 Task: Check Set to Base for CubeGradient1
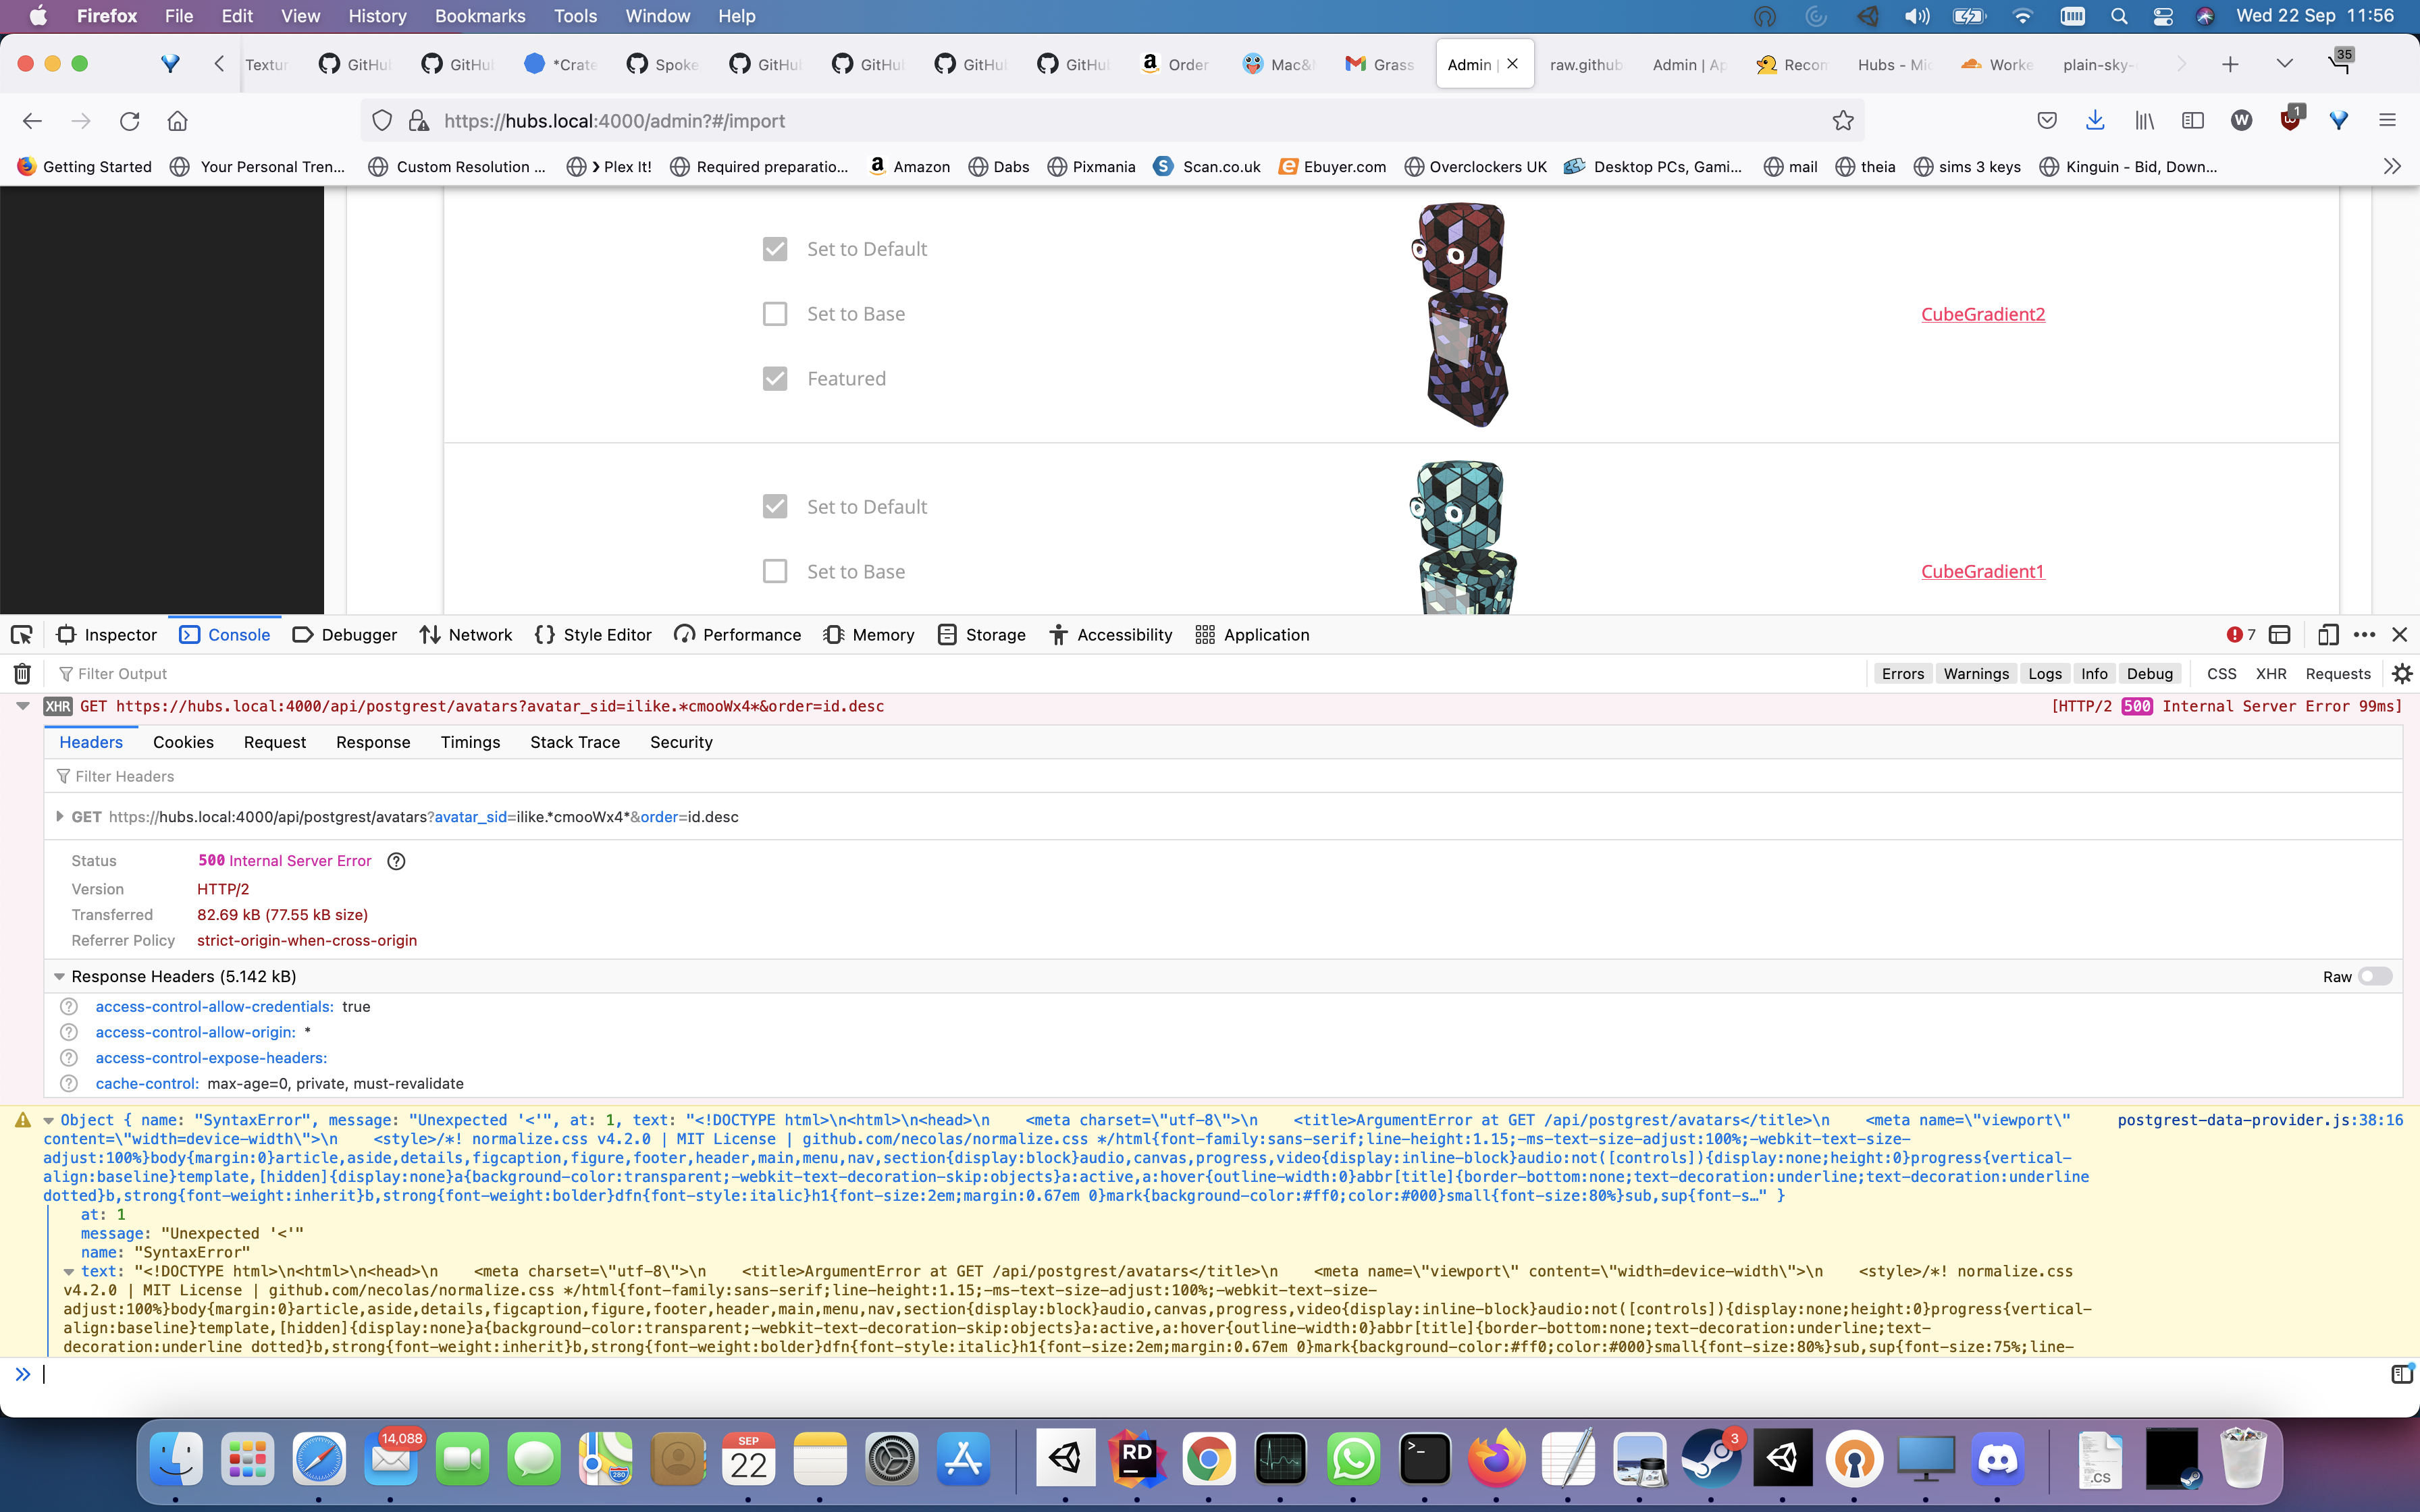775,572
